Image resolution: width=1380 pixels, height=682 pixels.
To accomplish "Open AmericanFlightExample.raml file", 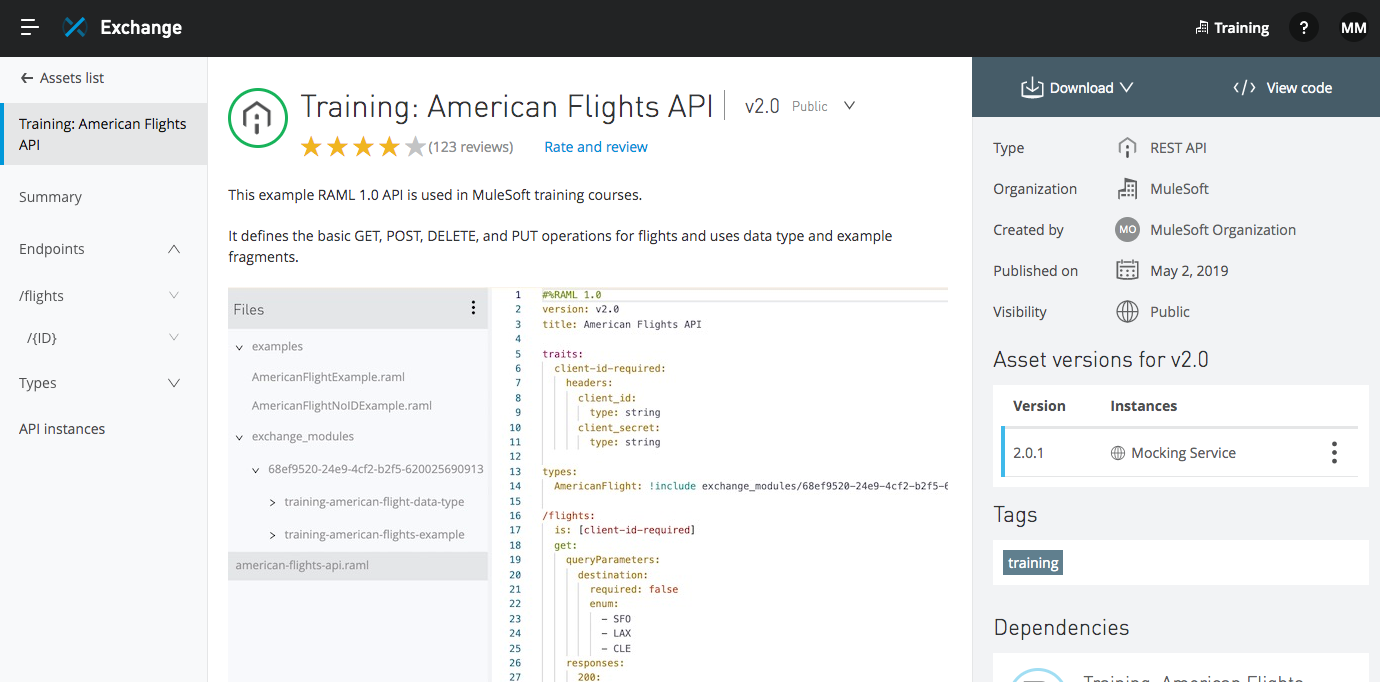I will pyautogui.click(x=328, y=377).
